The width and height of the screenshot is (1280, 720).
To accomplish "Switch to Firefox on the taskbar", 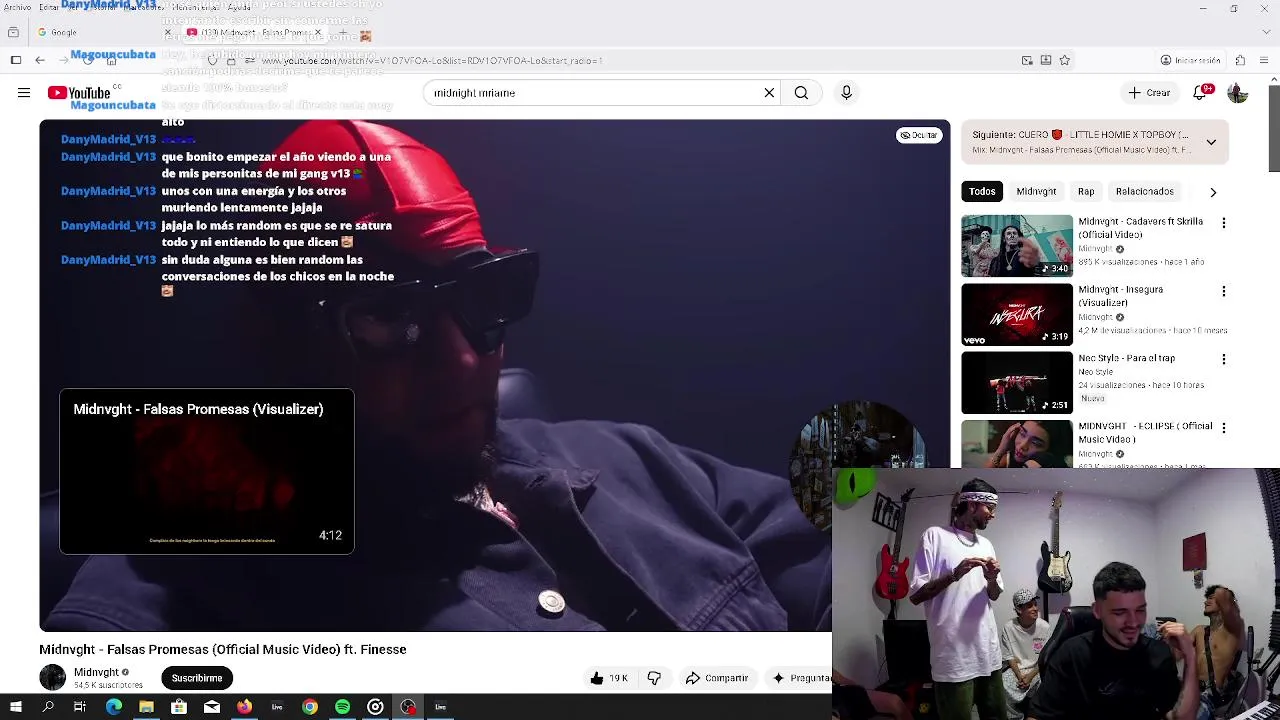I will pyautogui.click(x=244, y=707).
